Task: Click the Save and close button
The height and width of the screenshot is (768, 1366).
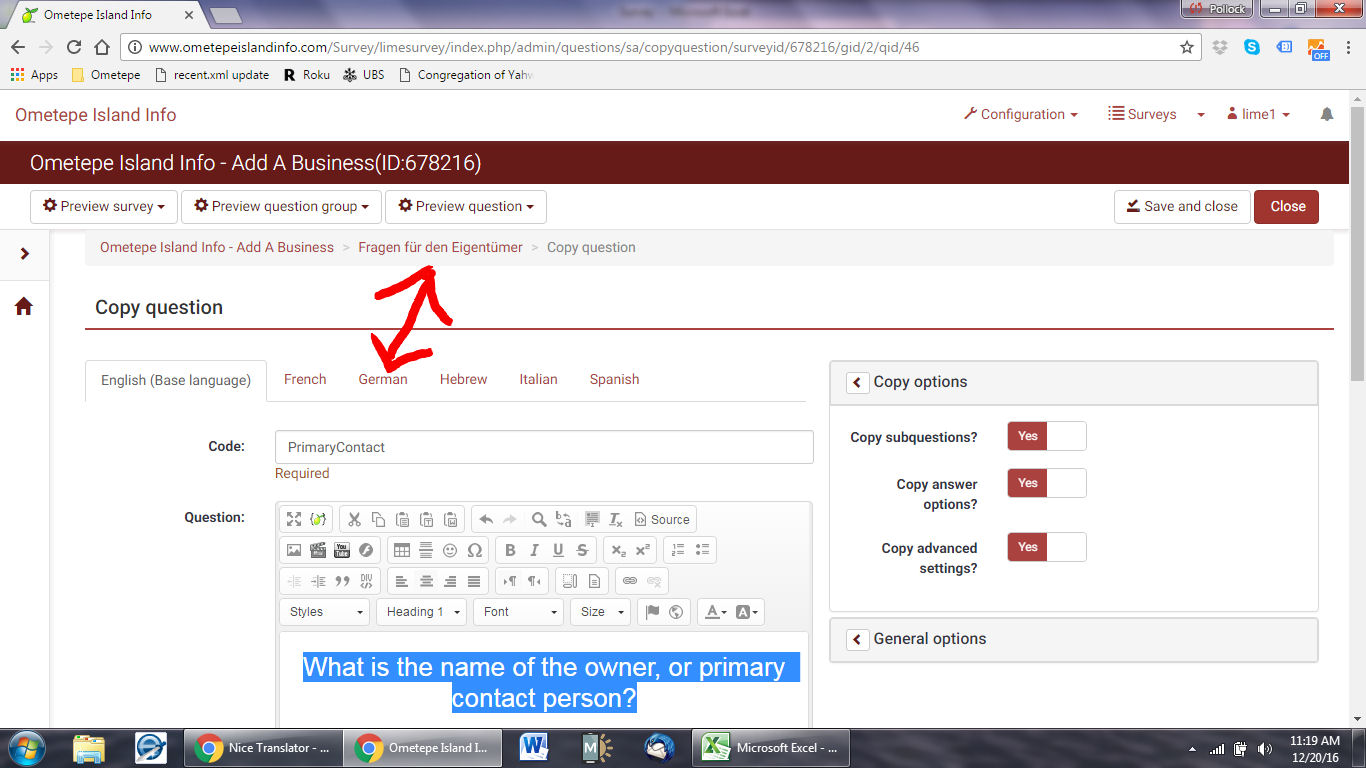Action: 1182,207
